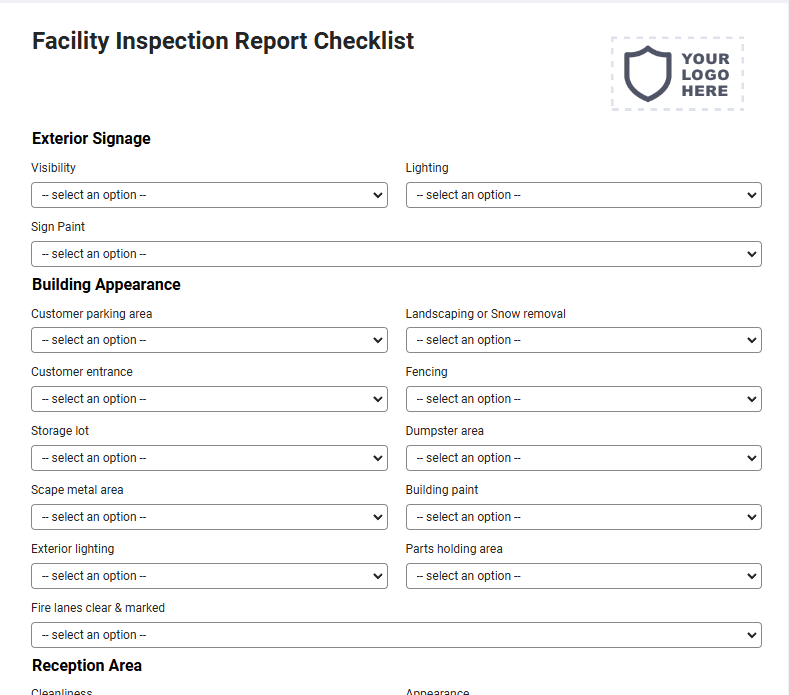
Task: Click the Building Appearance section heading
Action: coord(106,284)
